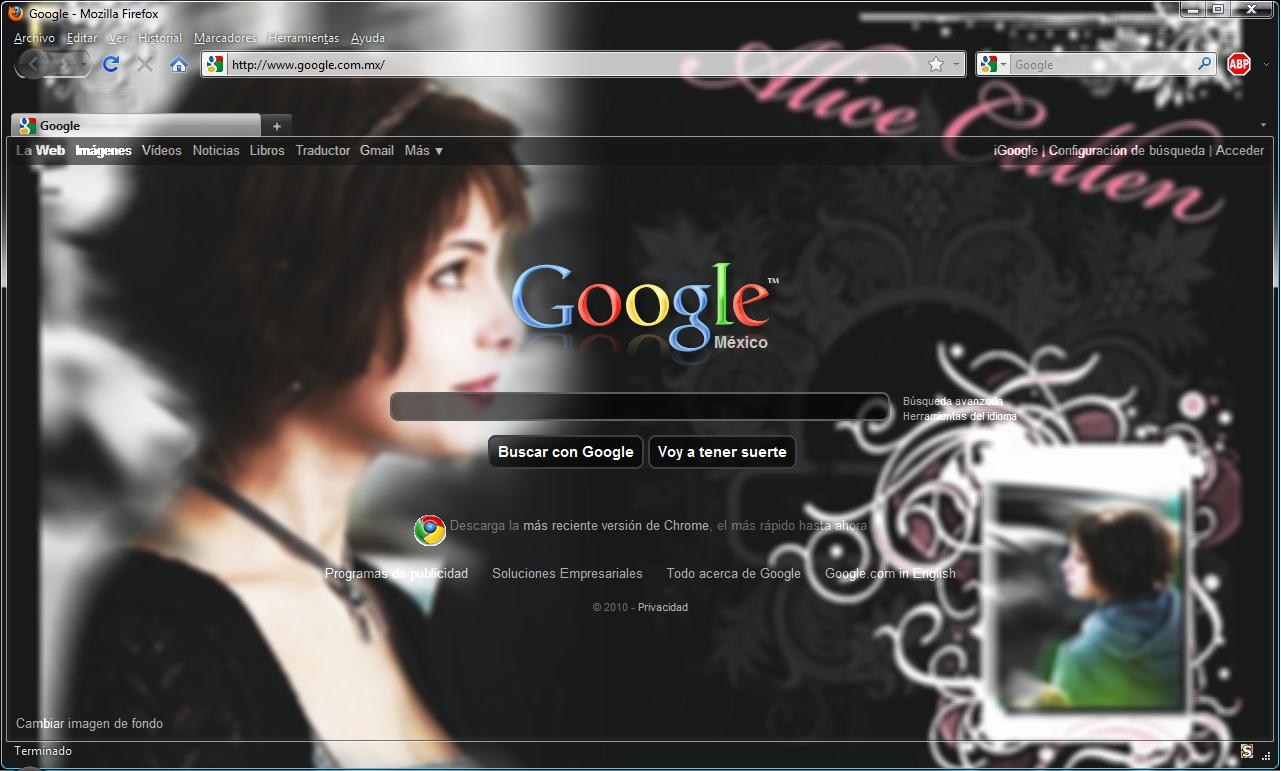The image size is (1281, 771).
Task: Click Cambiar imagen de fondo link
Action: pyautogui.click(x=89, y=724)
